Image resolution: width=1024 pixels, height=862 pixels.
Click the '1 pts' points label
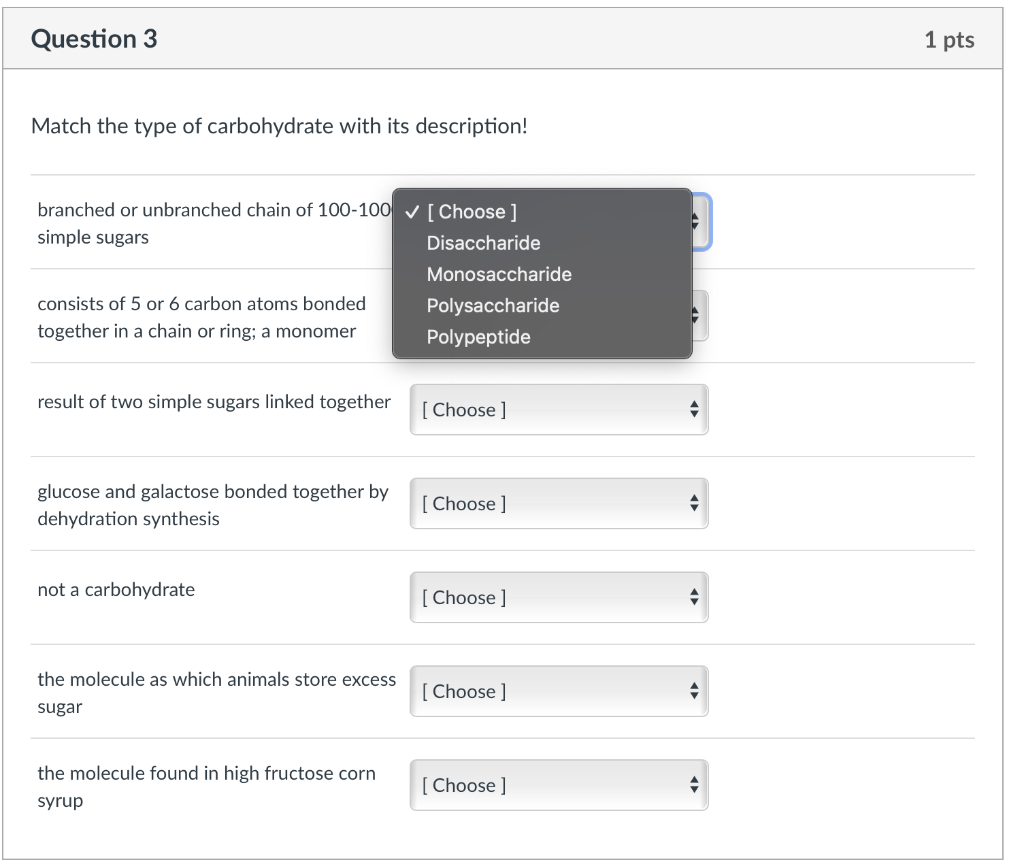949,40
